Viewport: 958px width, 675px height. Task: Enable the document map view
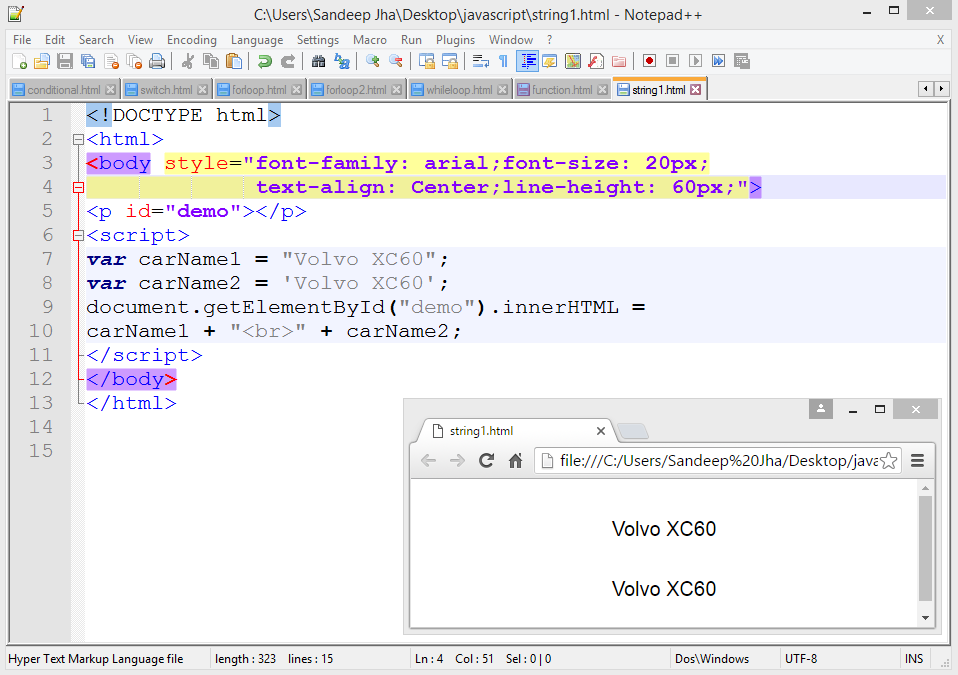(572, 61)
